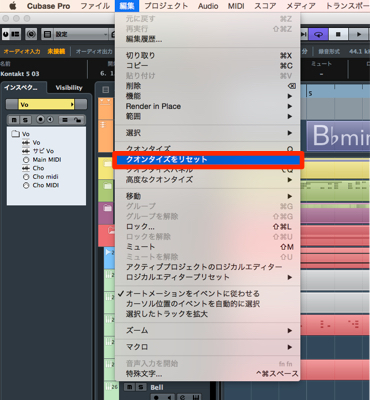The image size is (370, 400).
Task: Open the プロジェクト menu
Action: coord(166,6)
